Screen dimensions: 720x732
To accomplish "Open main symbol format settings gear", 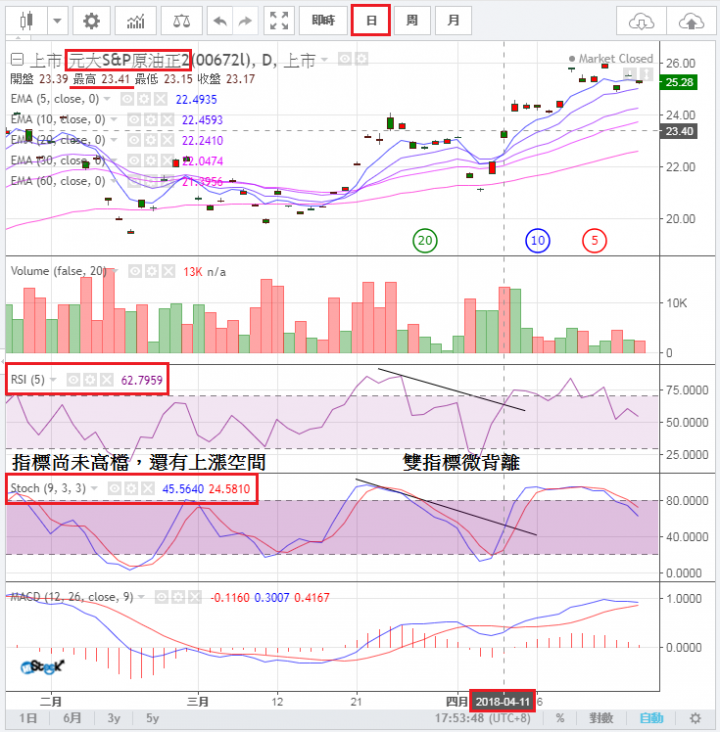I will point(361,59).
